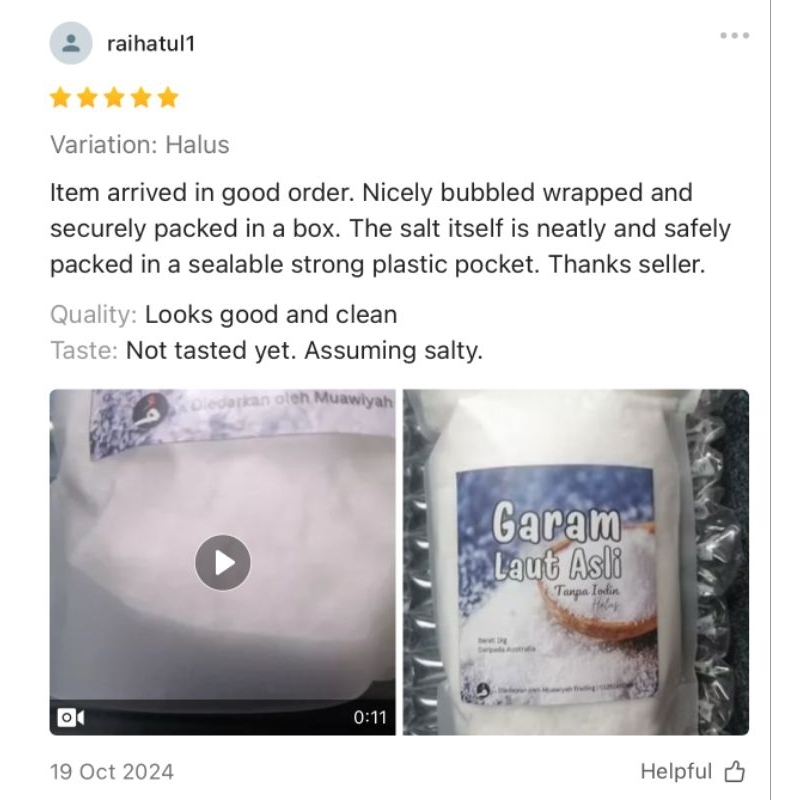This screenshot has height=800, width=800.
Task: Click the Quality rating line
Action: [x=223, y=315]
